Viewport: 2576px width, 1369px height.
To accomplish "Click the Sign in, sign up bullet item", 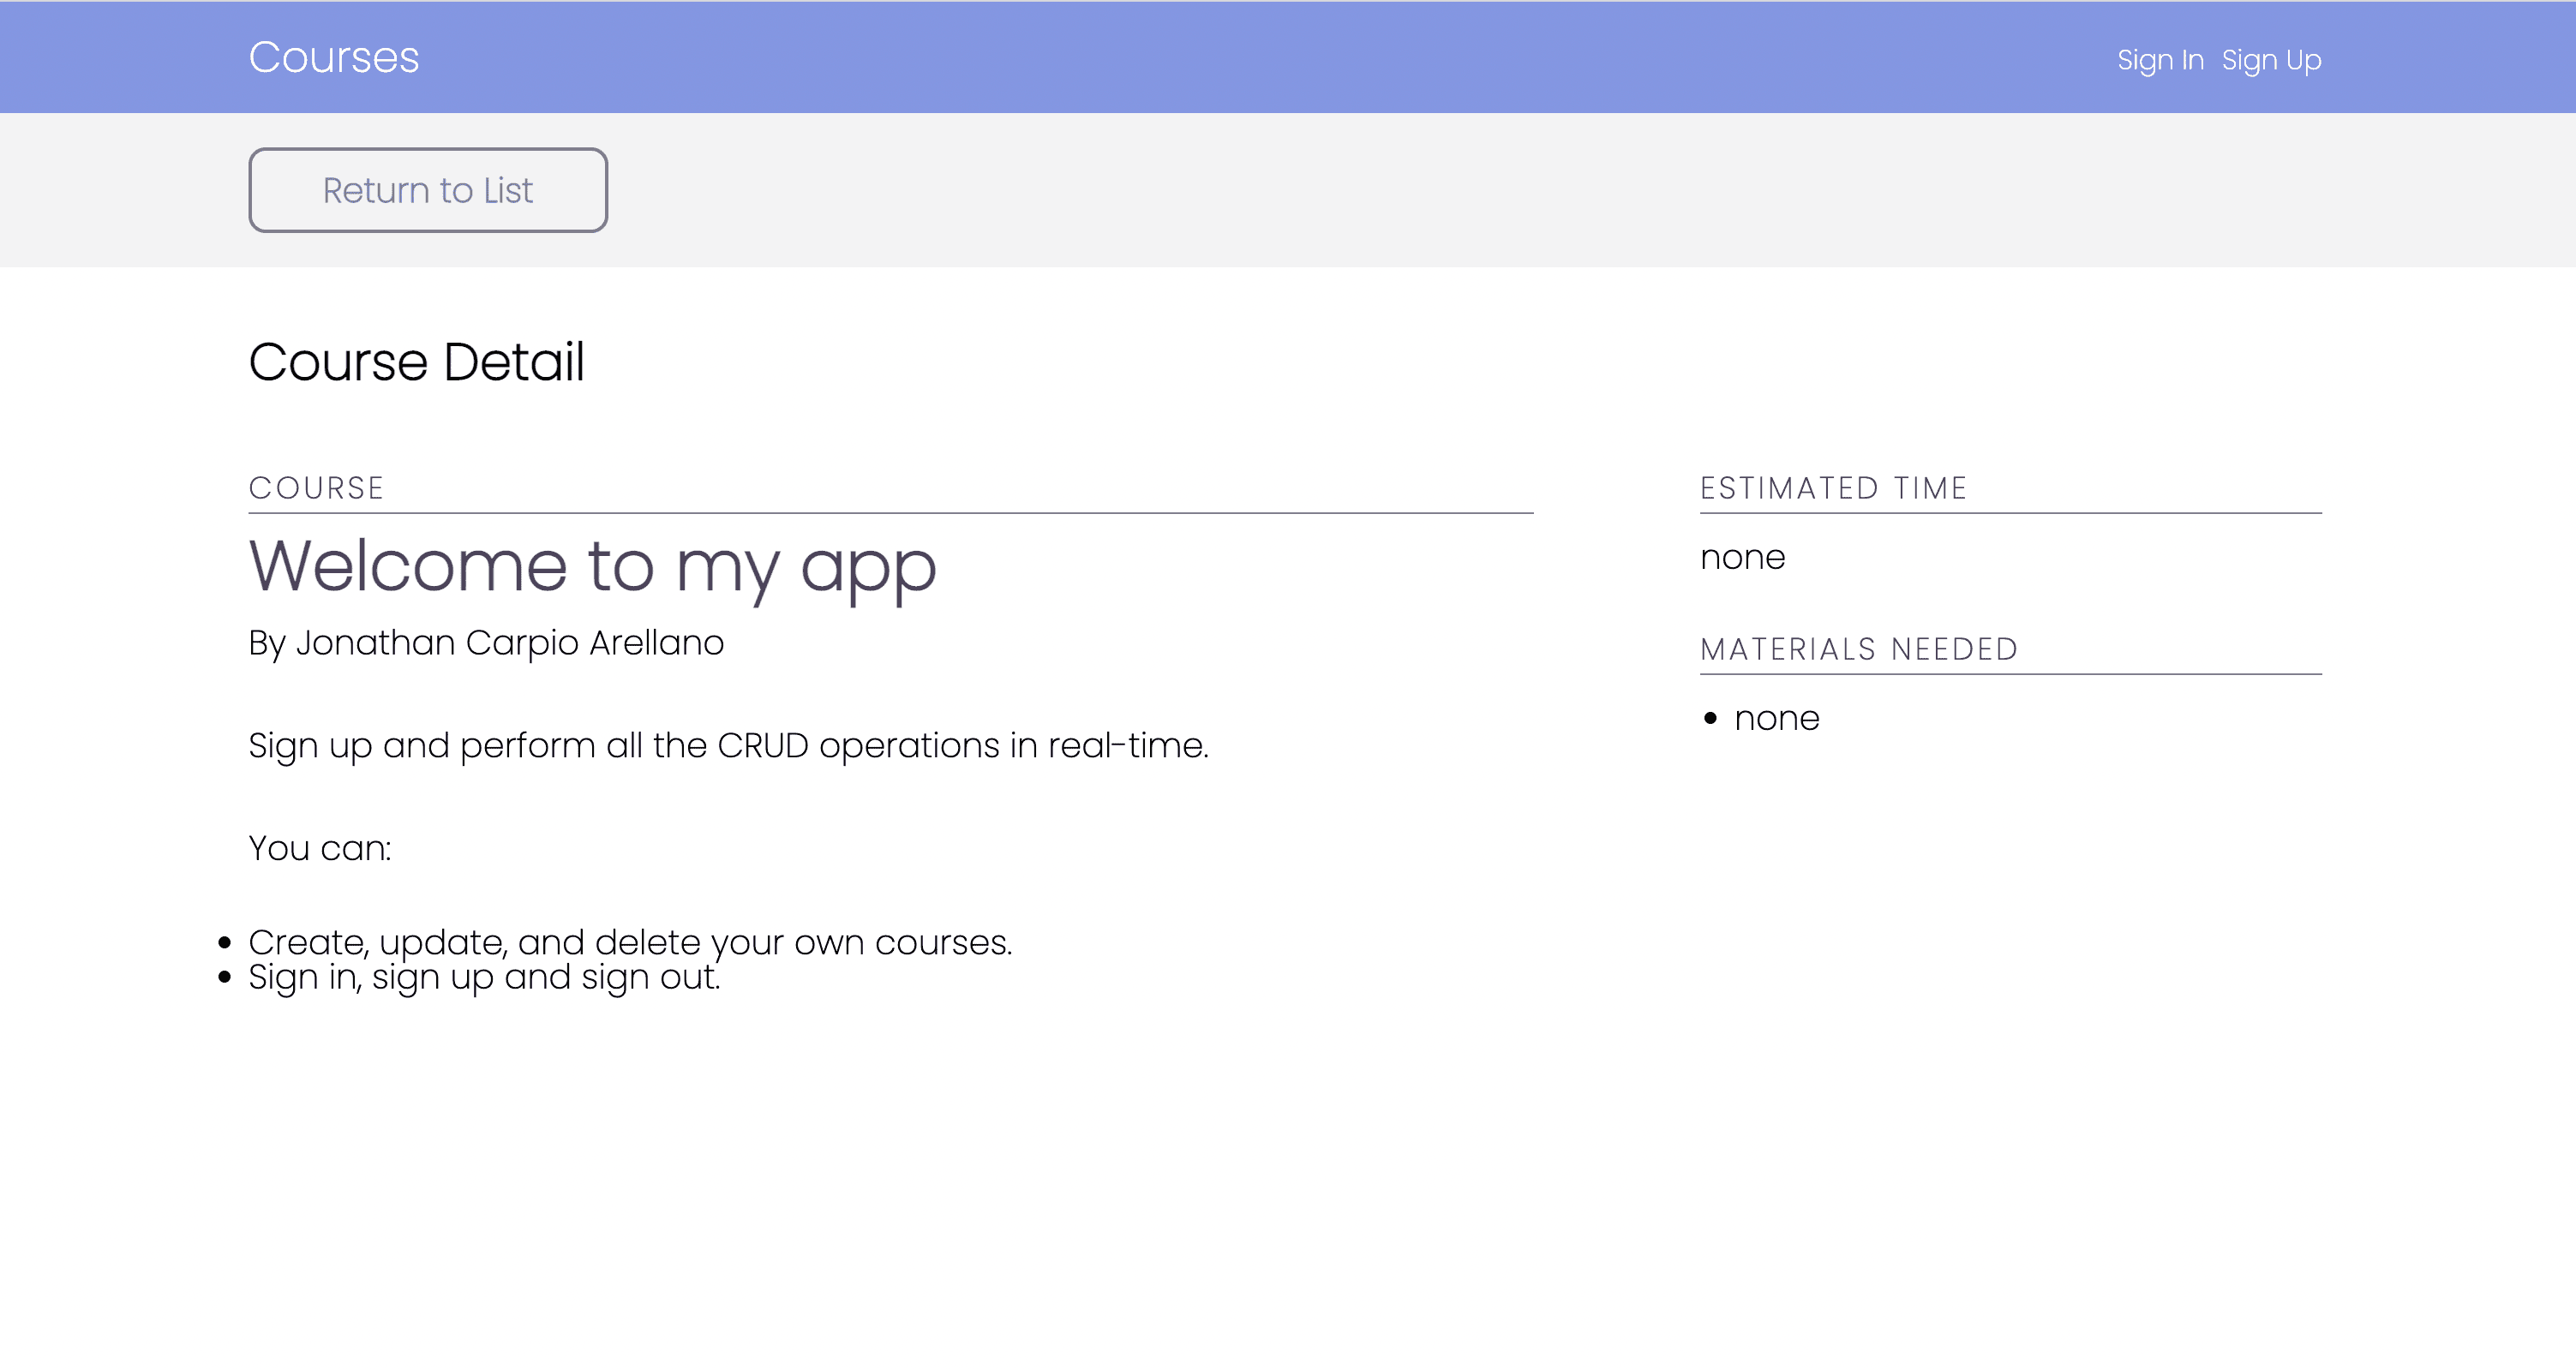I will point(484,977).
